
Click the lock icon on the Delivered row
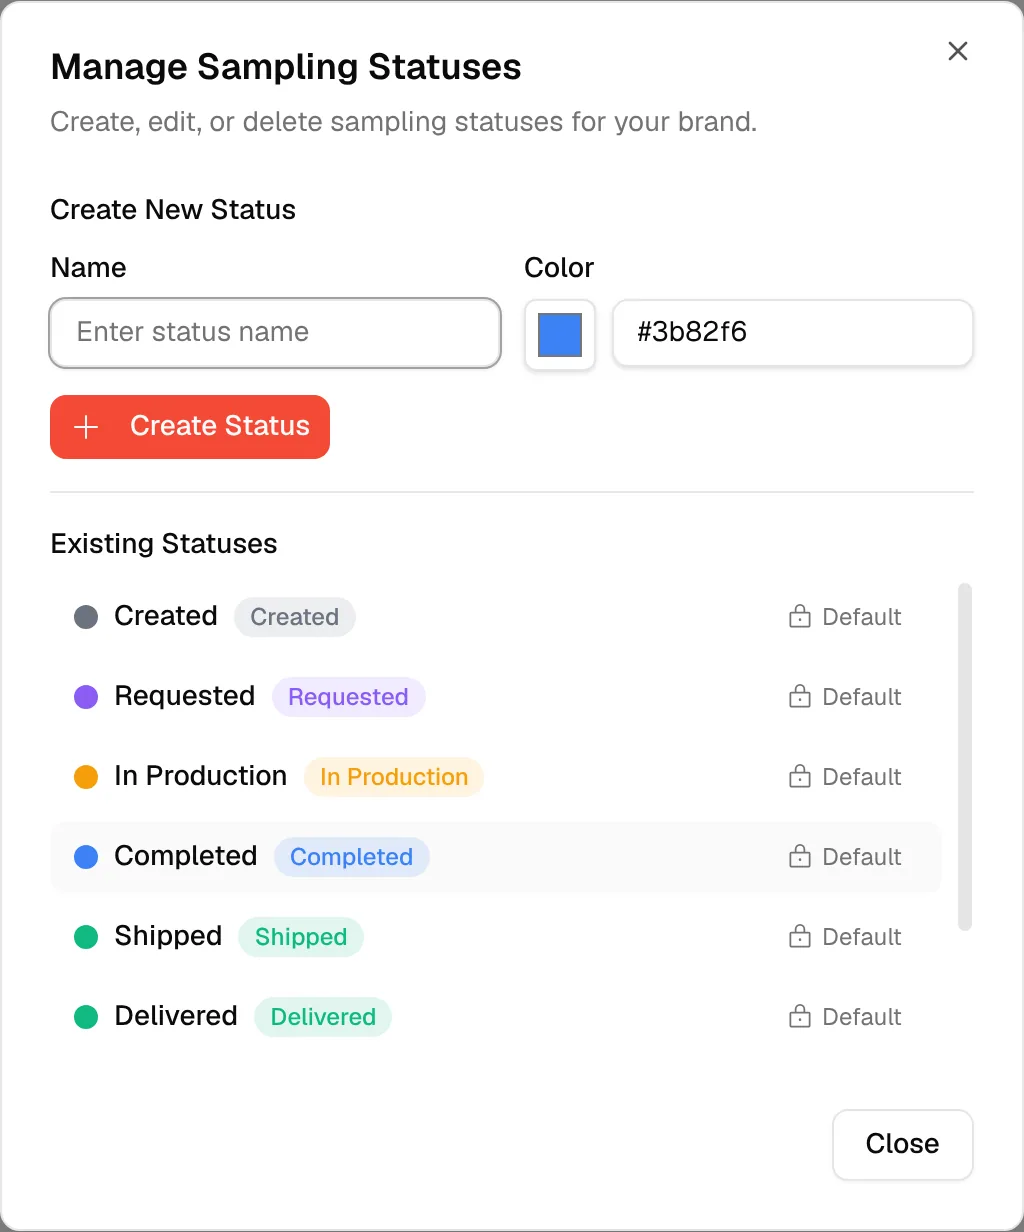tap(800, 1017)
